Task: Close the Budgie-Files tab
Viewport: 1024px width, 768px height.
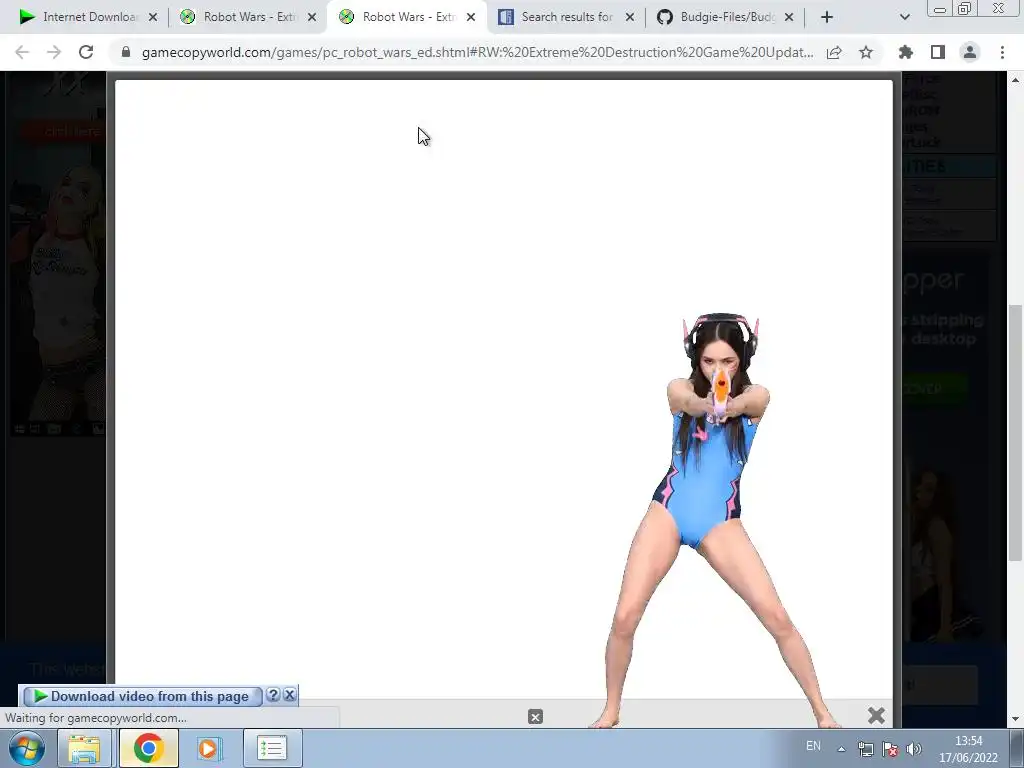Action: click(789, 17)
